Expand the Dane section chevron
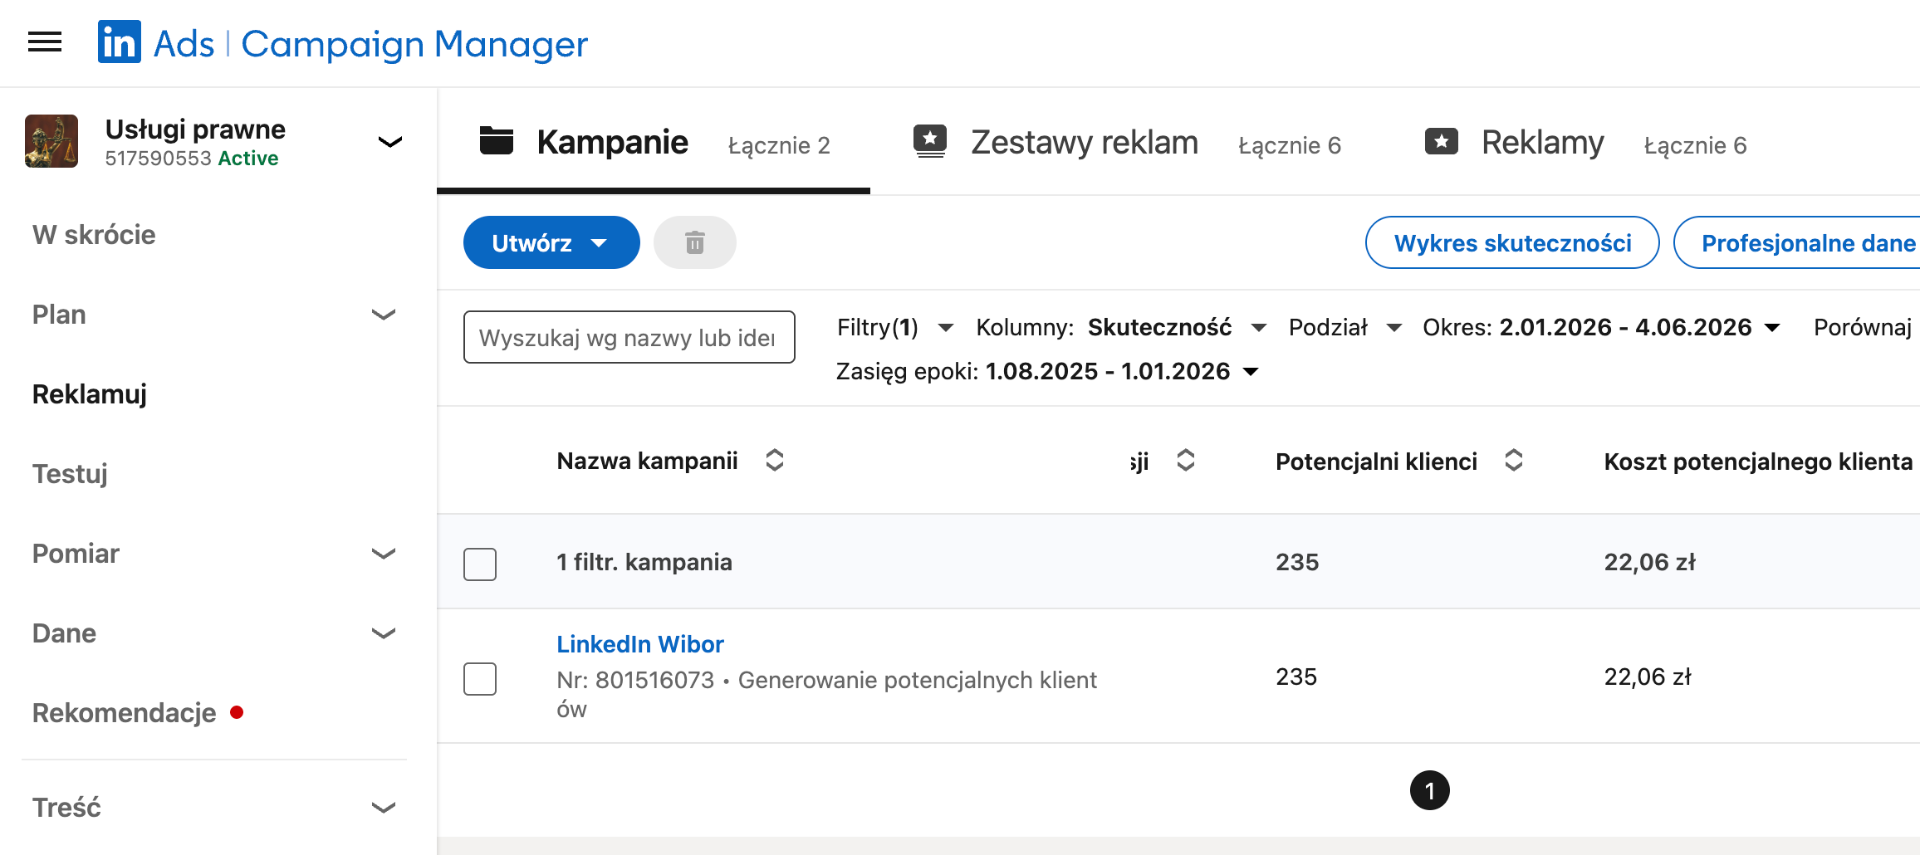Viewport: 1920px width, 855px height. coord(384,634)
